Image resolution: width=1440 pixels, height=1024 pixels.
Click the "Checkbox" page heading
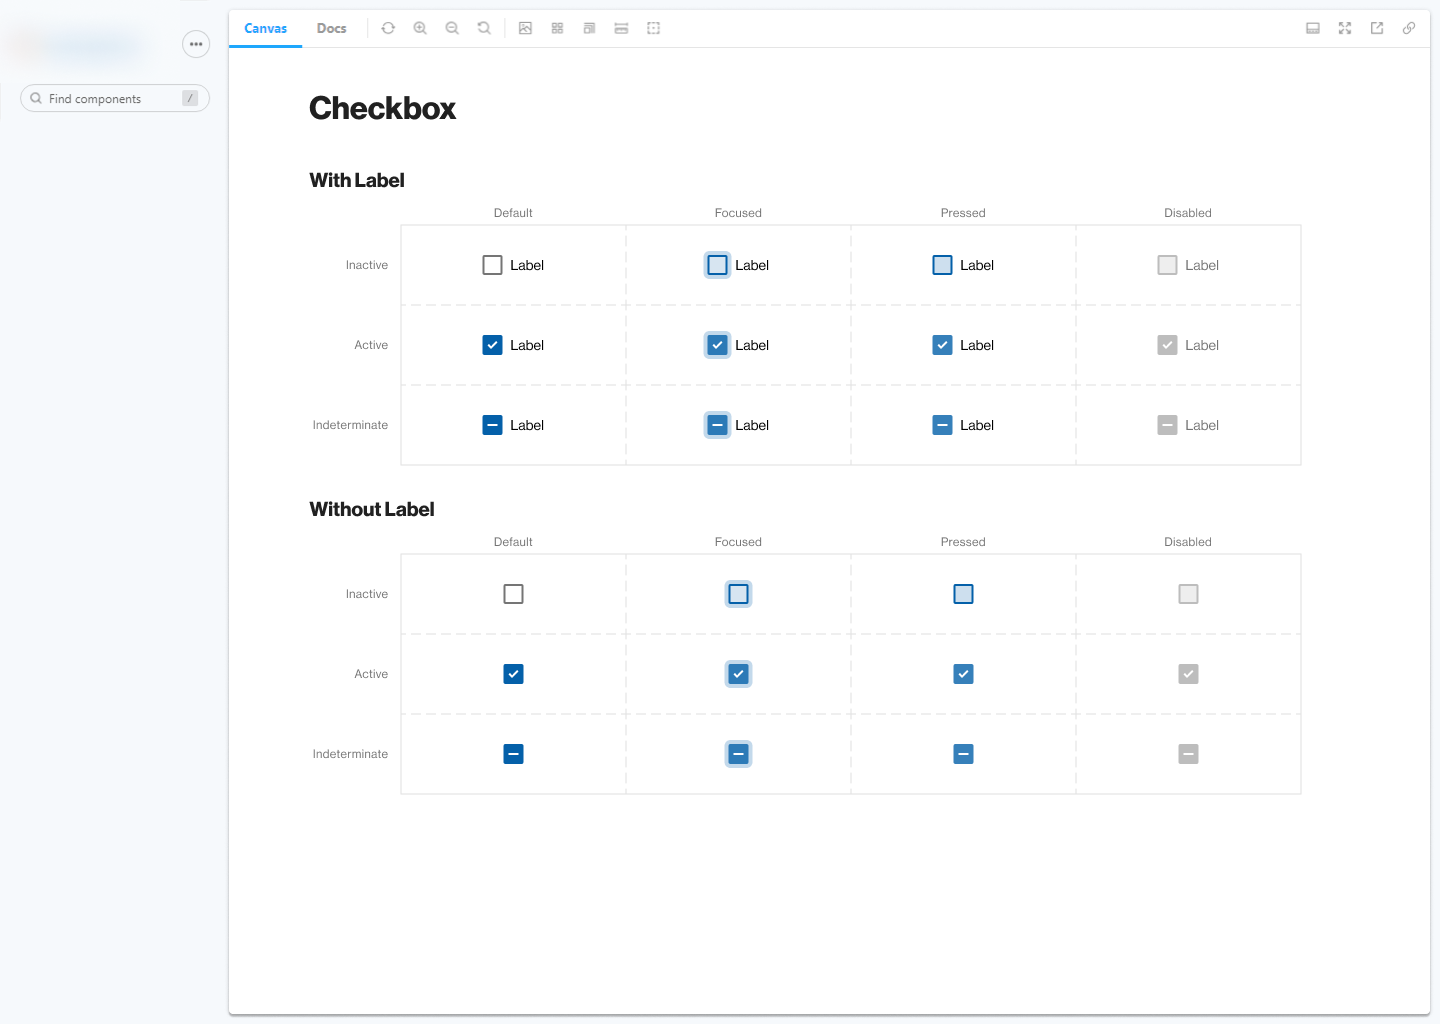[x=382, y=108]
